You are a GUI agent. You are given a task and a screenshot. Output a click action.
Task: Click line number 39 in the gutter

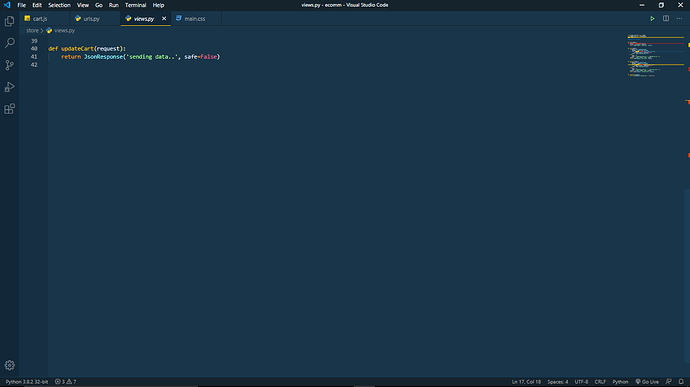pyautogui.click(x=34, y=41)
